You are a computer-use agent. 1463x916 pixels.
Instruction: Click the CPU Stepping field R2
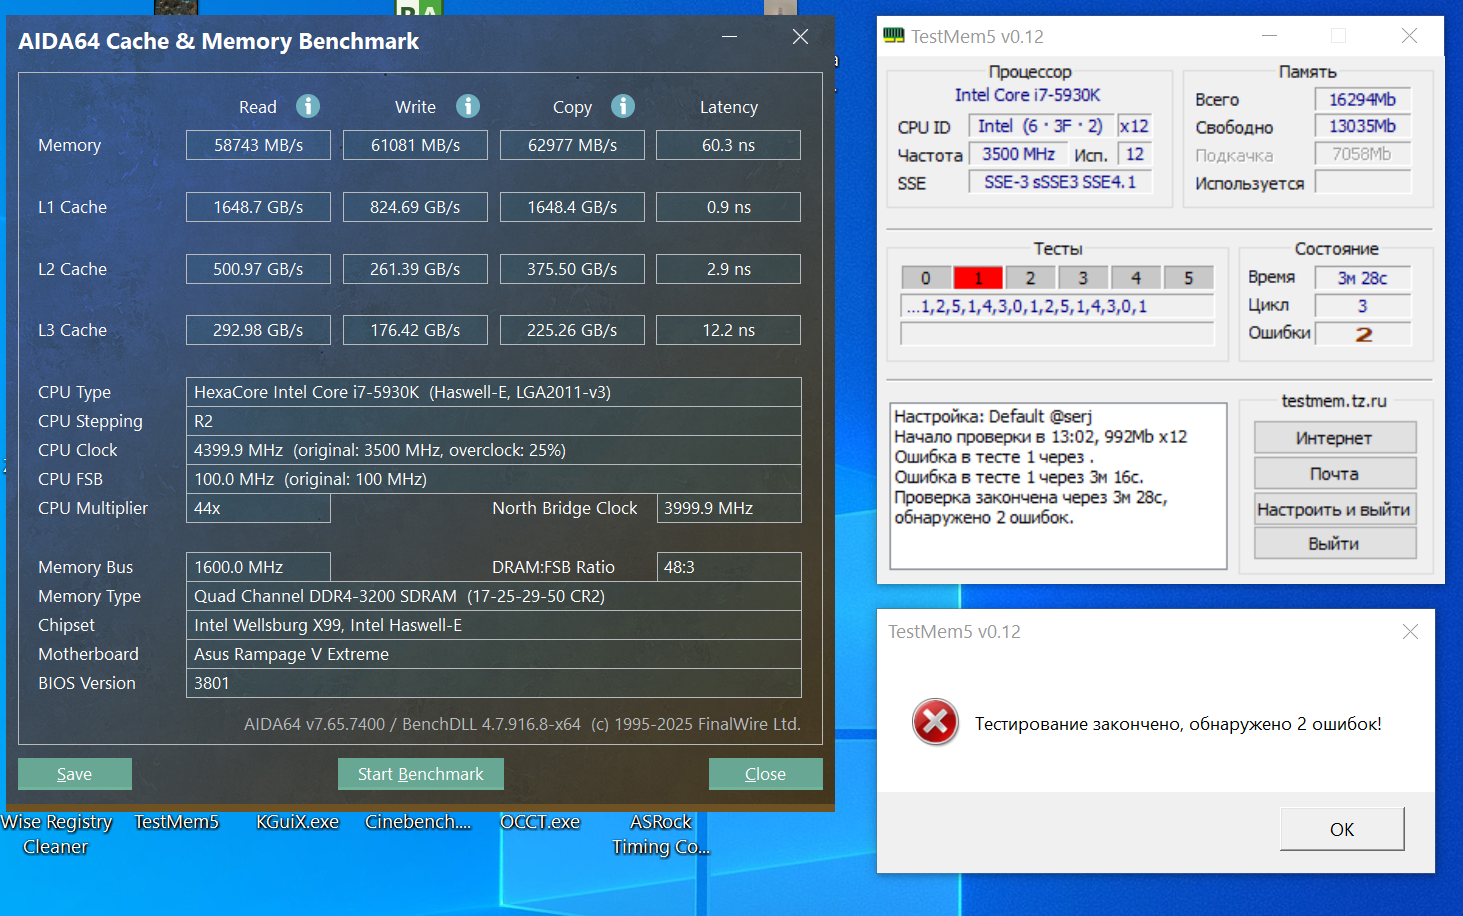(x=494, y=421)
